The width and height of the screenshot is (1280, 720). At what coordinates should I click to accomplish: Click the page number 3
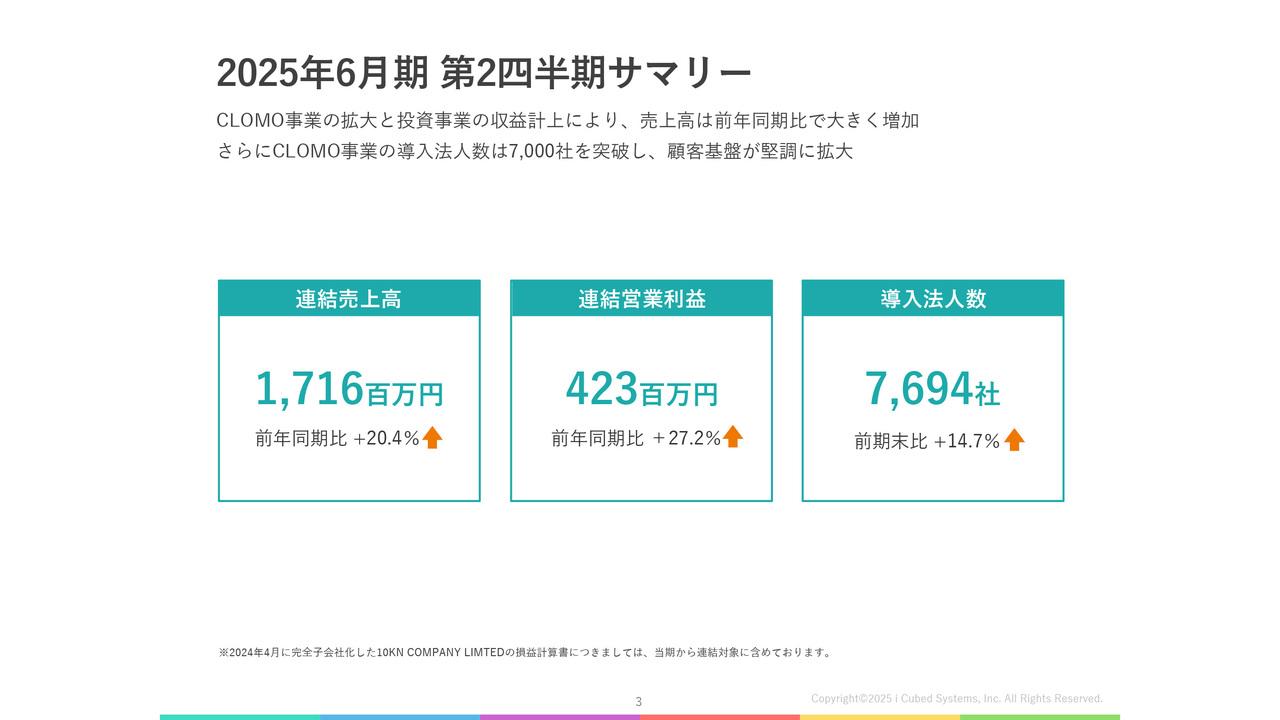(x=639, y=702)
